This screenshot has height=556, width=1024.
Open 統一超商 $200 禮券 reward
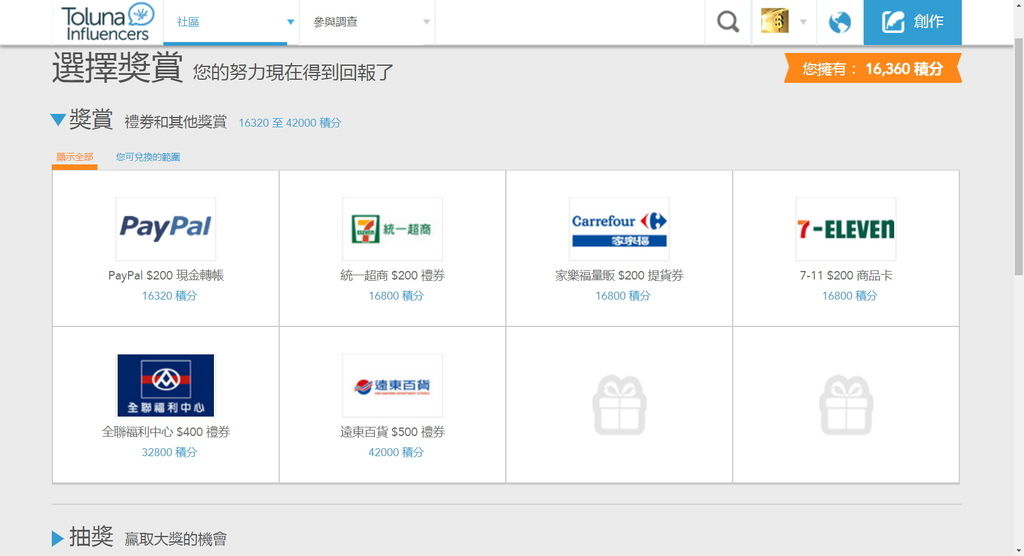[x=392, y=276]
